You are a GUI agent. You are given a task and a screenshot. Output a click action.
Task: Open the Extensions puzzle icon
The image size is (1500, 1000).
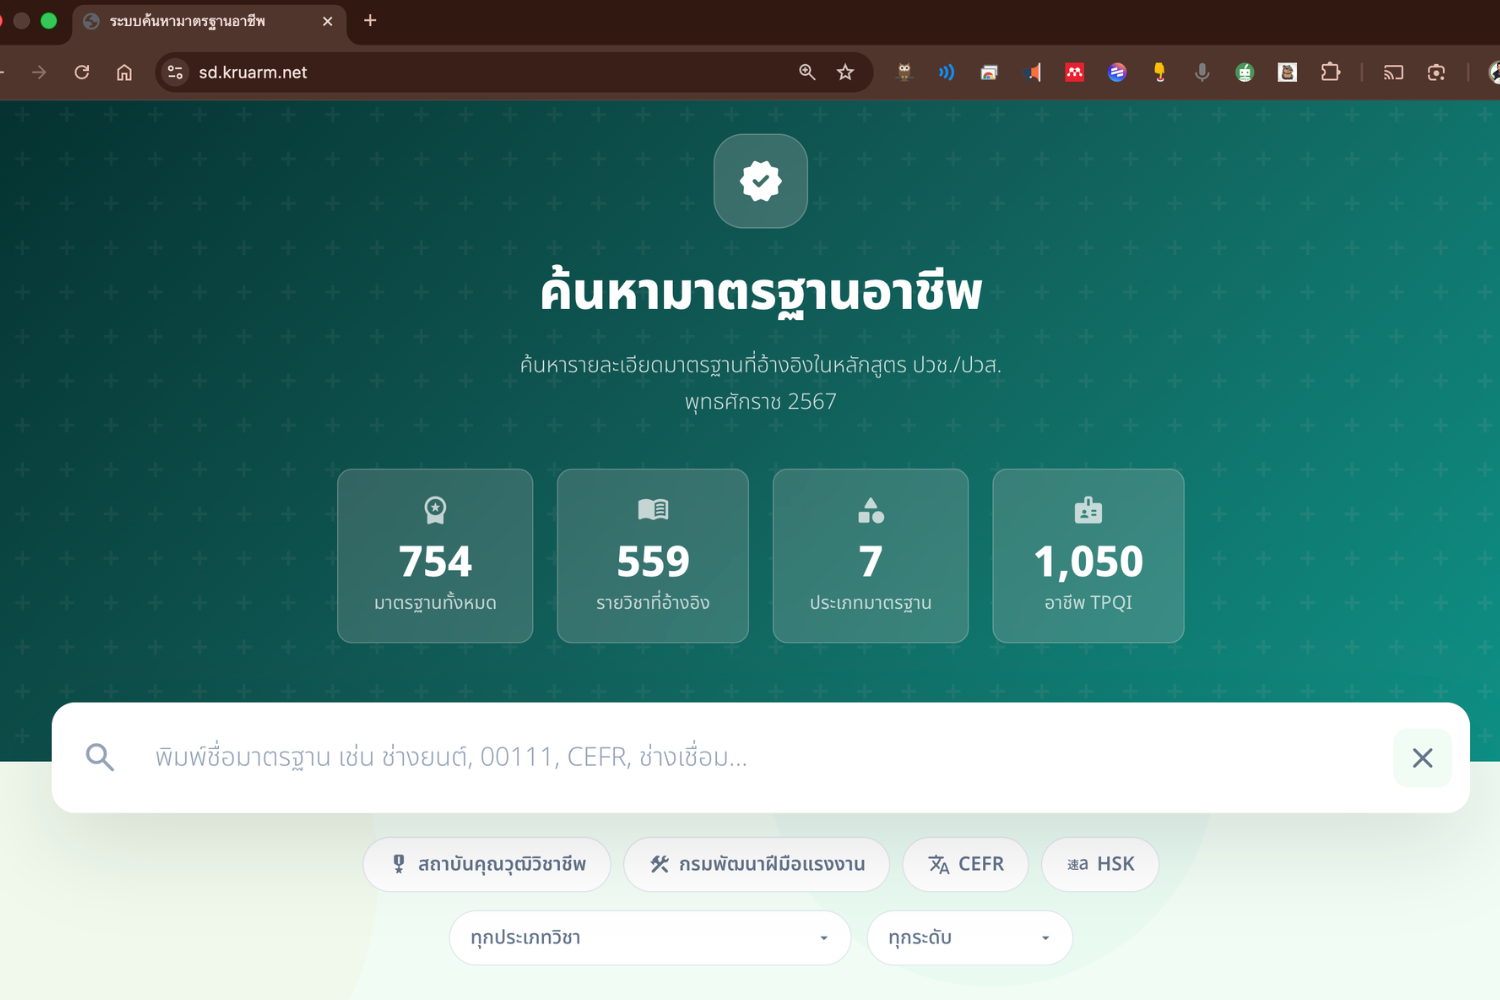point(1330,72)
